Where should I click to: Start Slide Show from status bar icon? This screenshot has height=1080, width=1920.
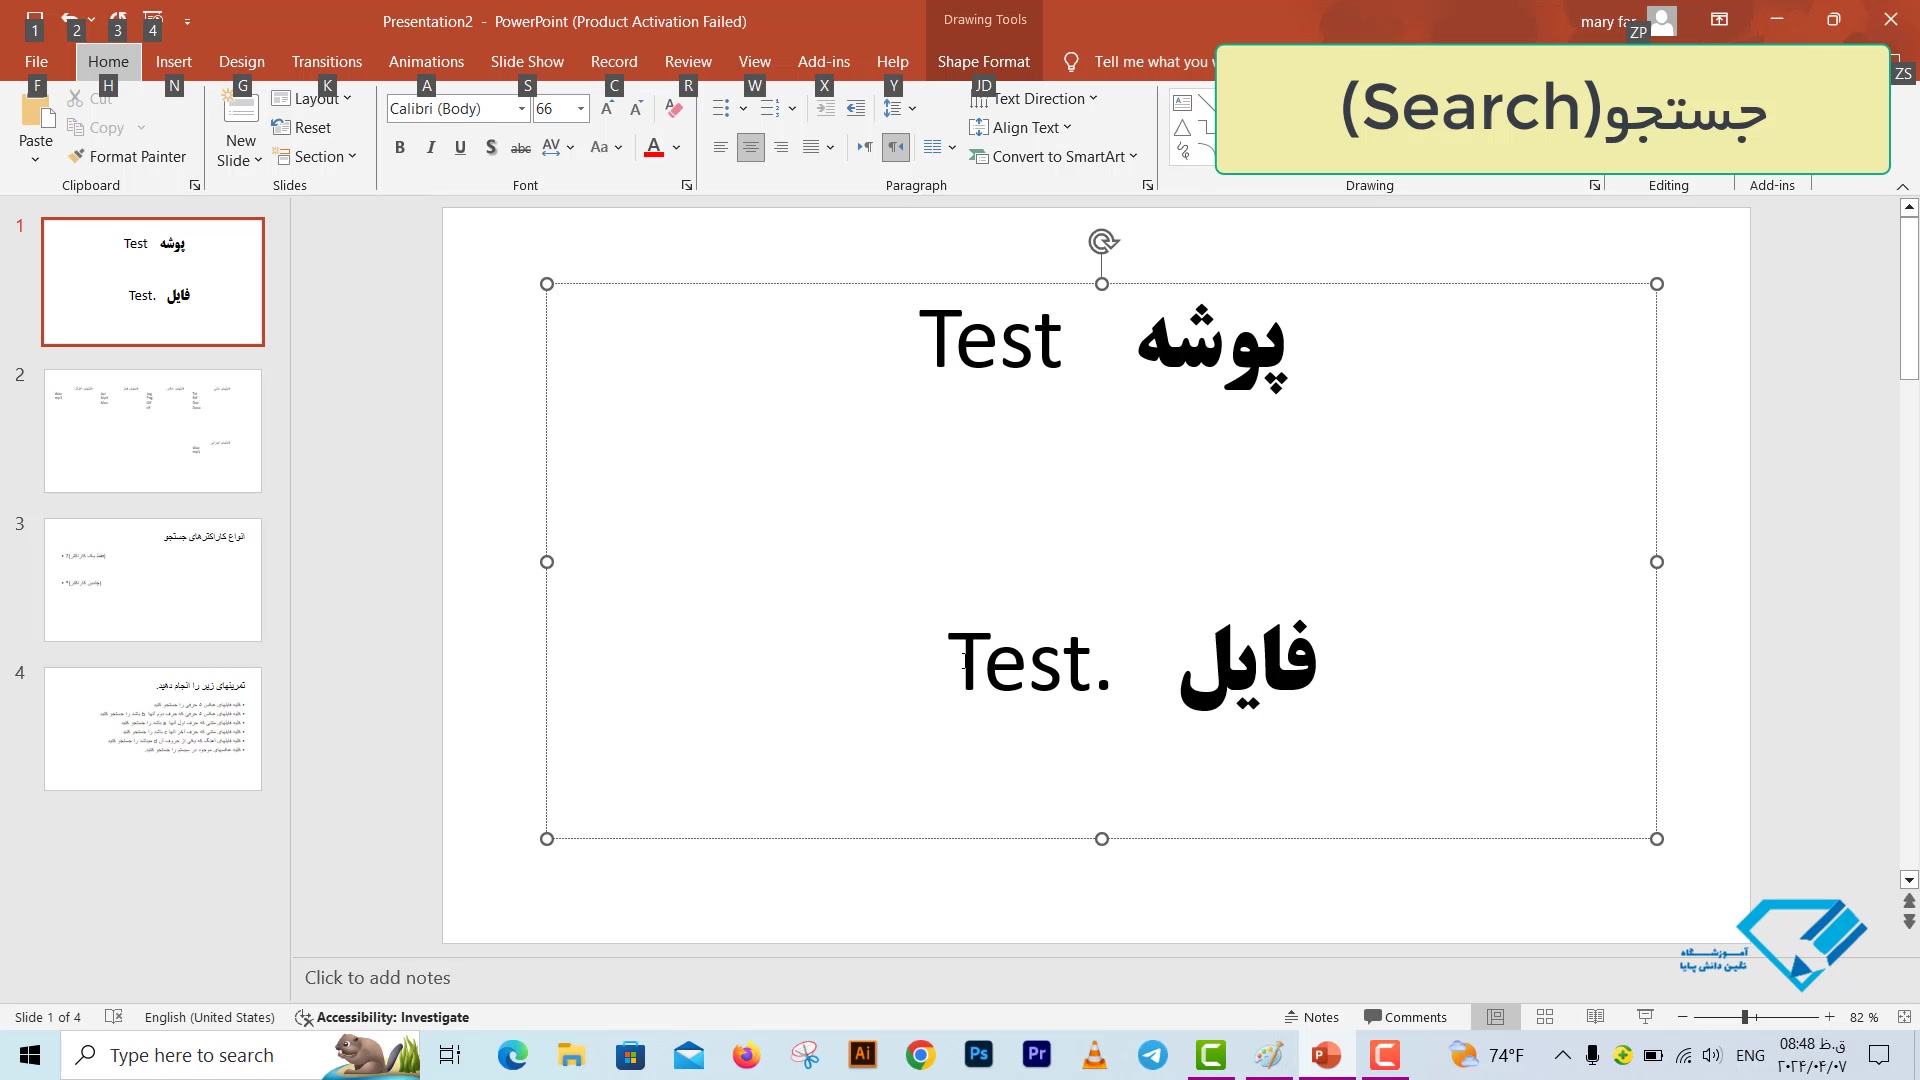(x=1645, y=1017)
